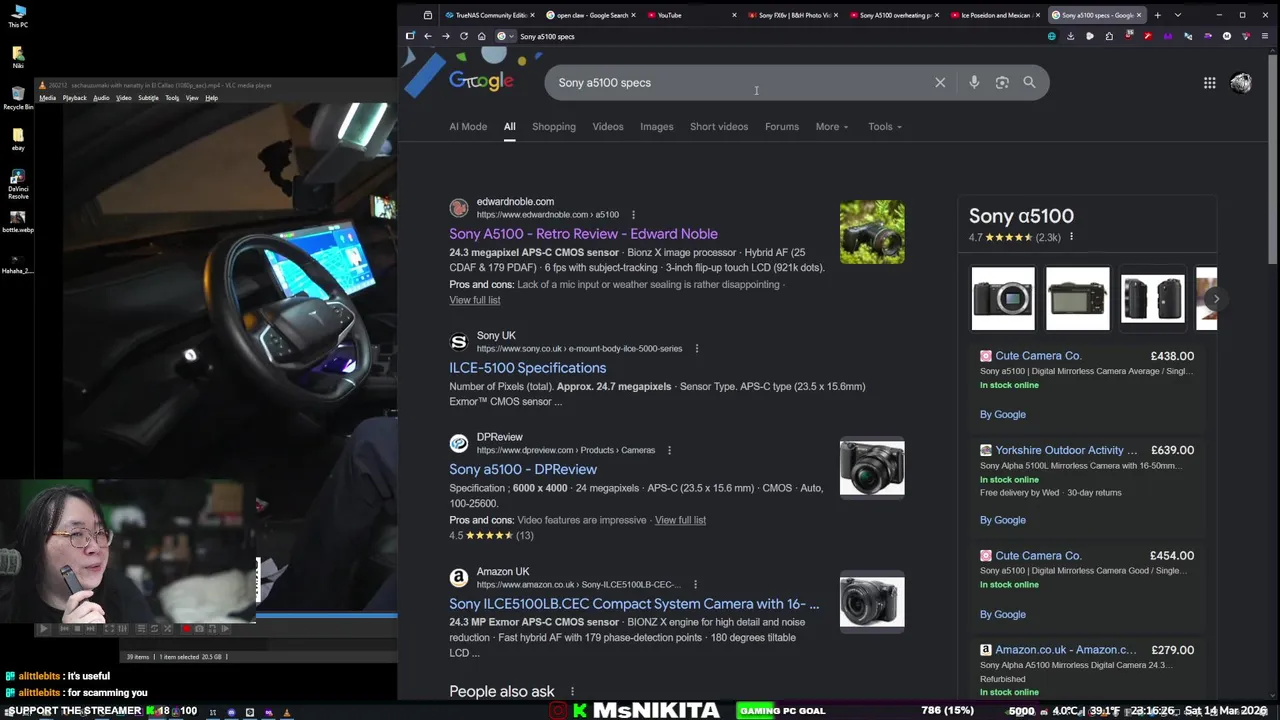Open the browser downloads icon

(1070, 36)
